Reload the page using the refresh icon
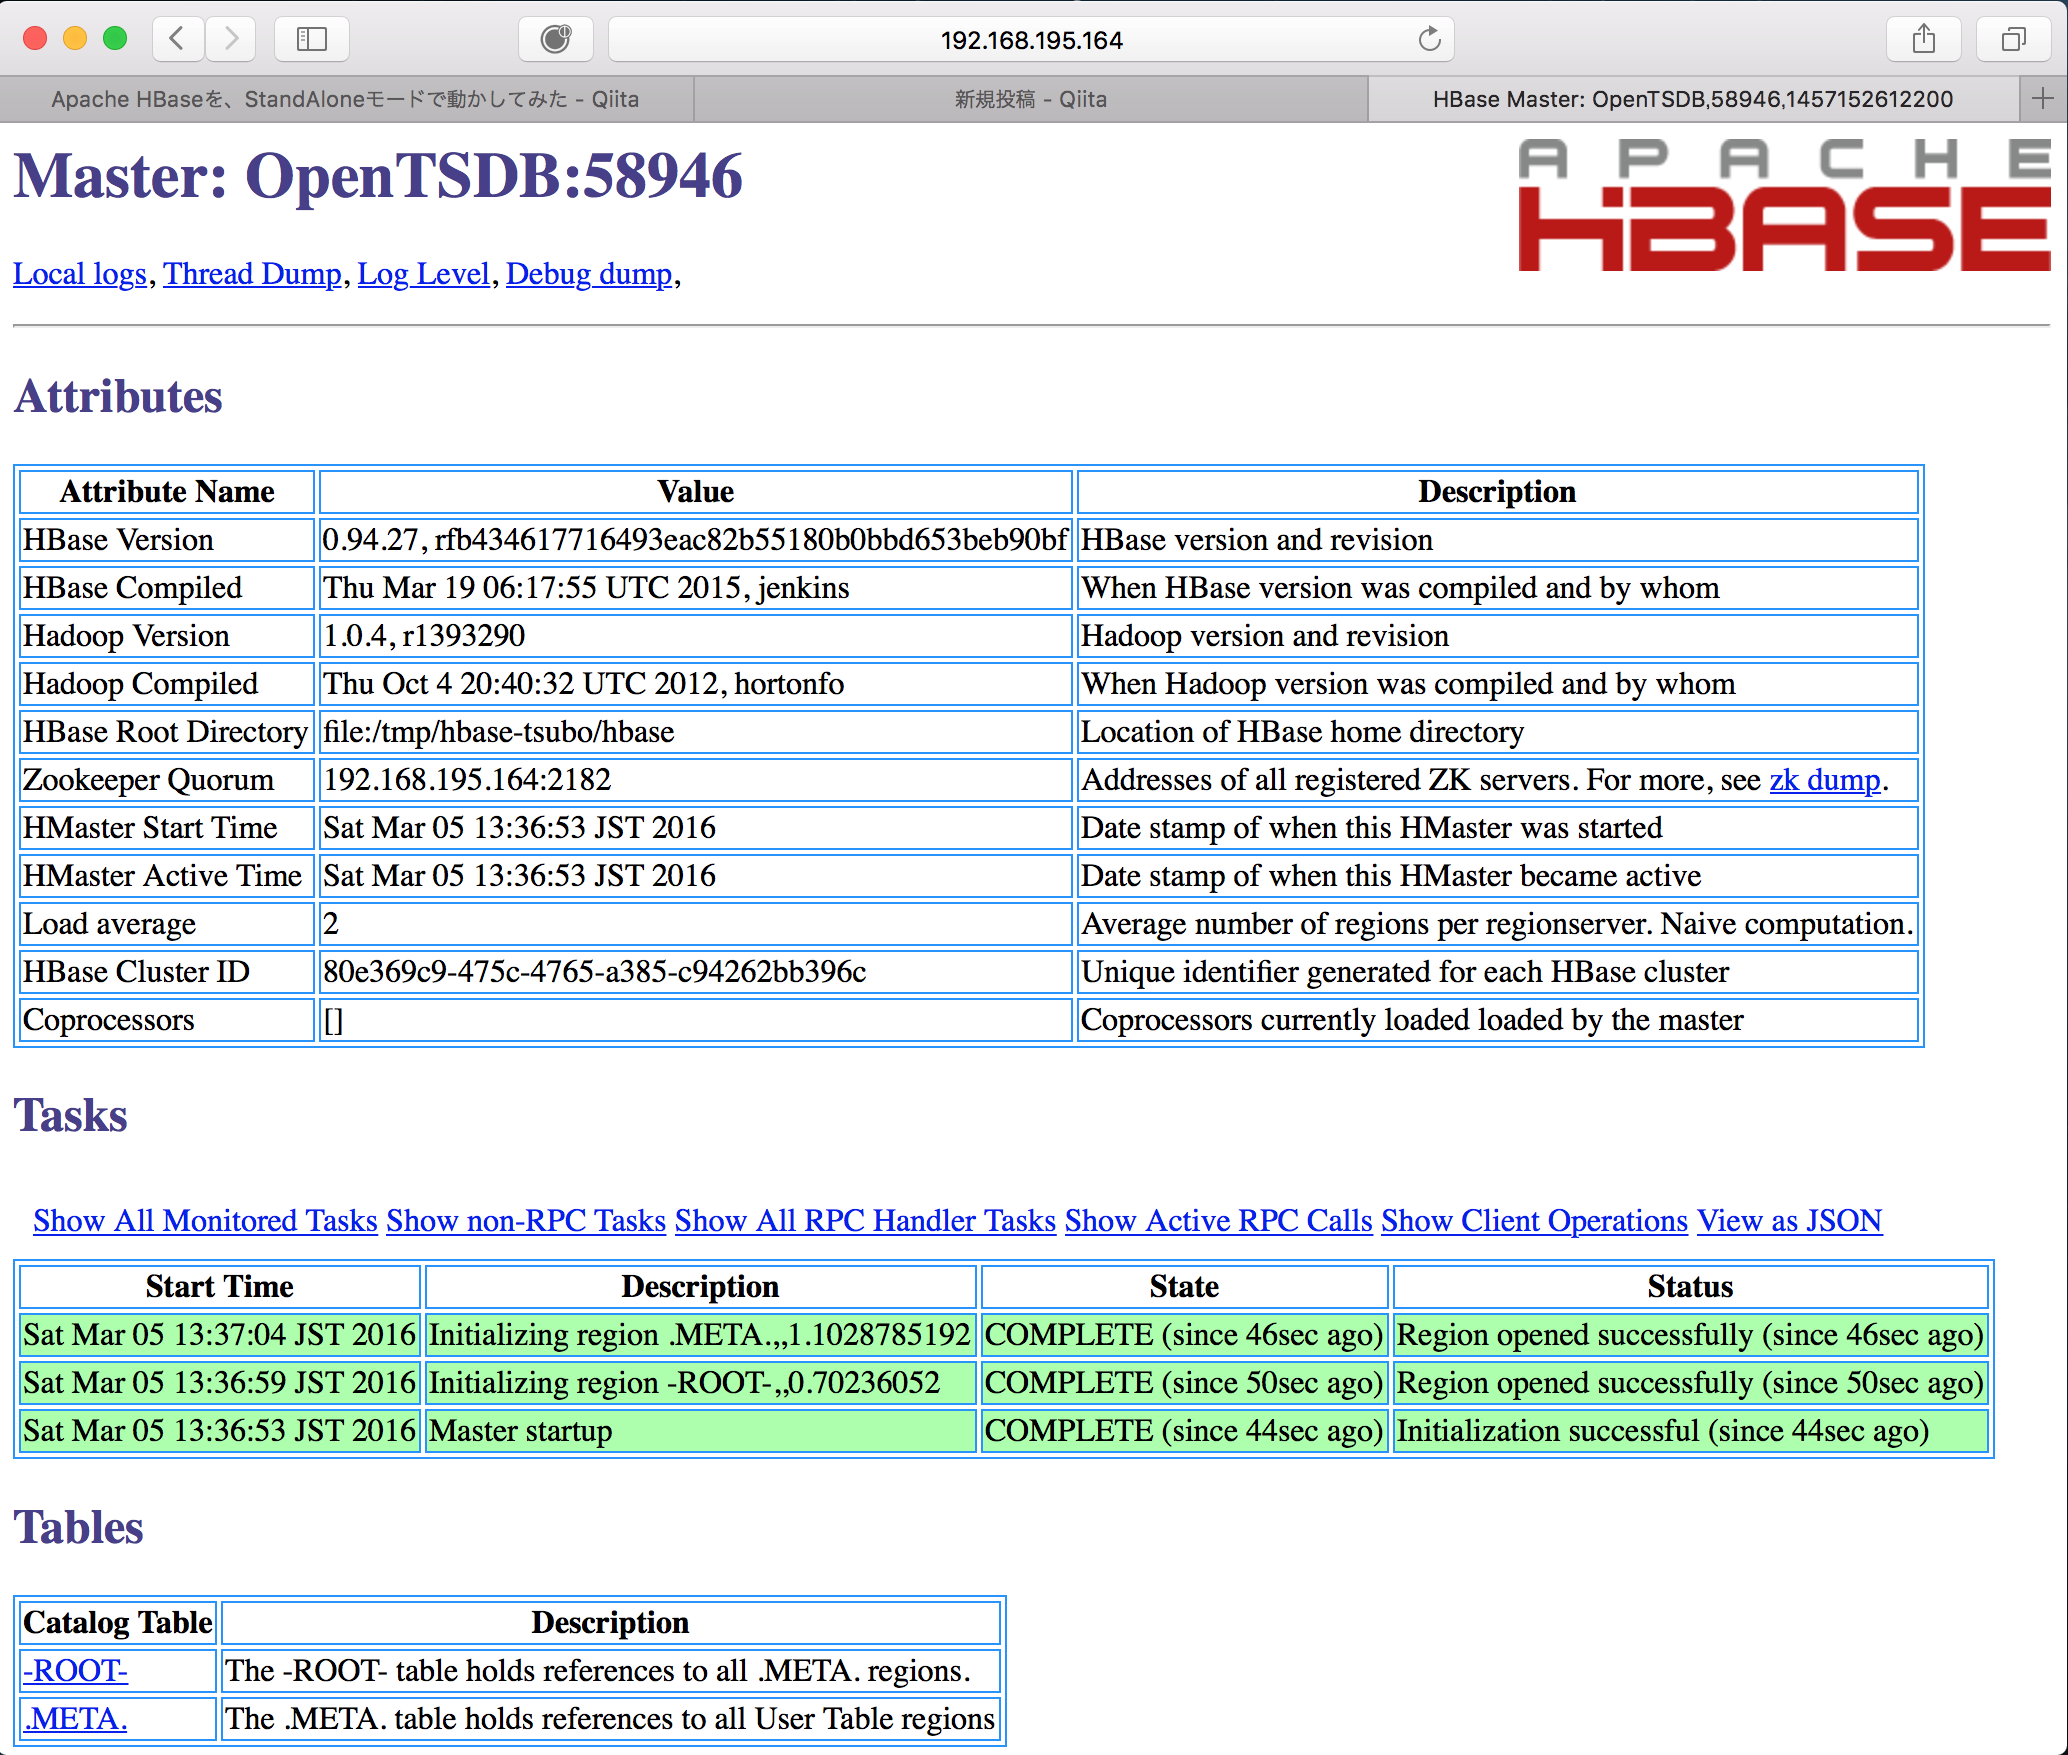The height and width of the screenshot is (1755, 2068). (1428, 40)
